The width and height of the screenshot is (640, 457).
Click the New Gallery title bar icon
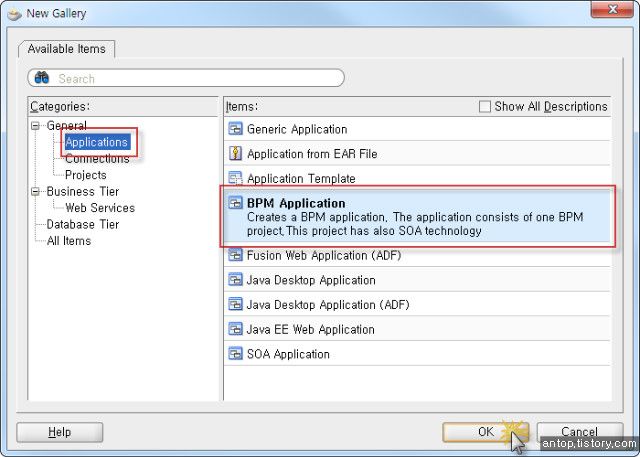click(x=14, y=14)
